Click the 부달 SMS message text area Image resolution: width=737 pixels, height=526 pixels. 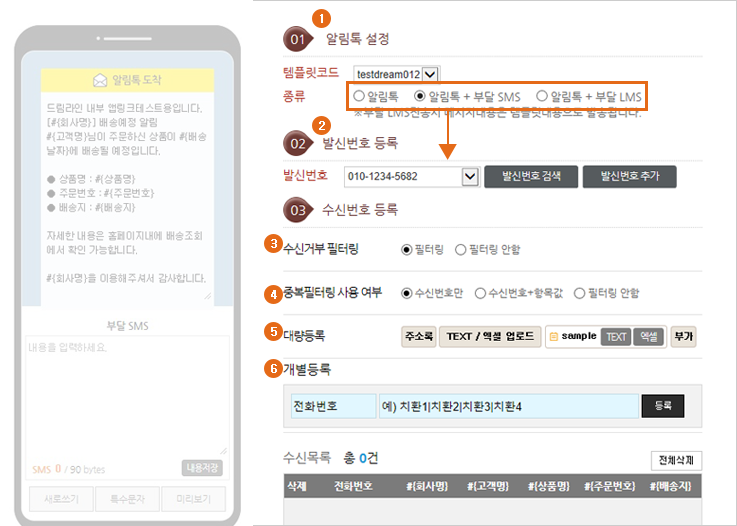(126, 395)
